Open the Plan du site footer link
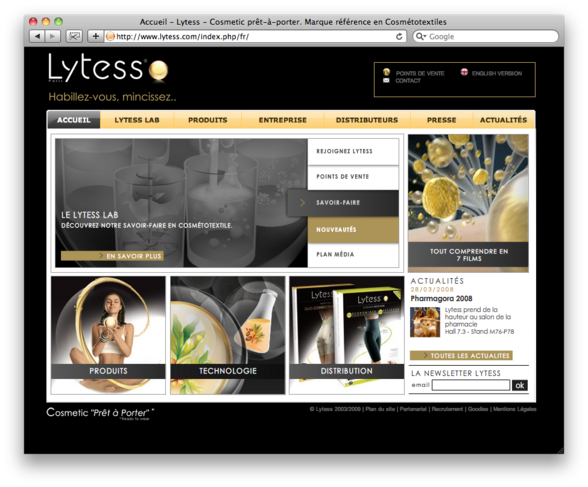 click(380, 409)
